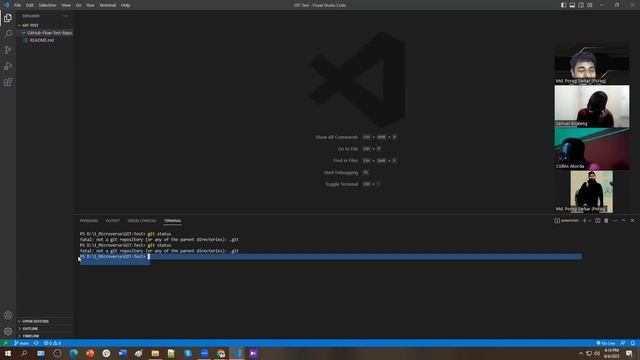Toggle primary side bar layout icon
The image size is (640, 360).
pos(563,5)
